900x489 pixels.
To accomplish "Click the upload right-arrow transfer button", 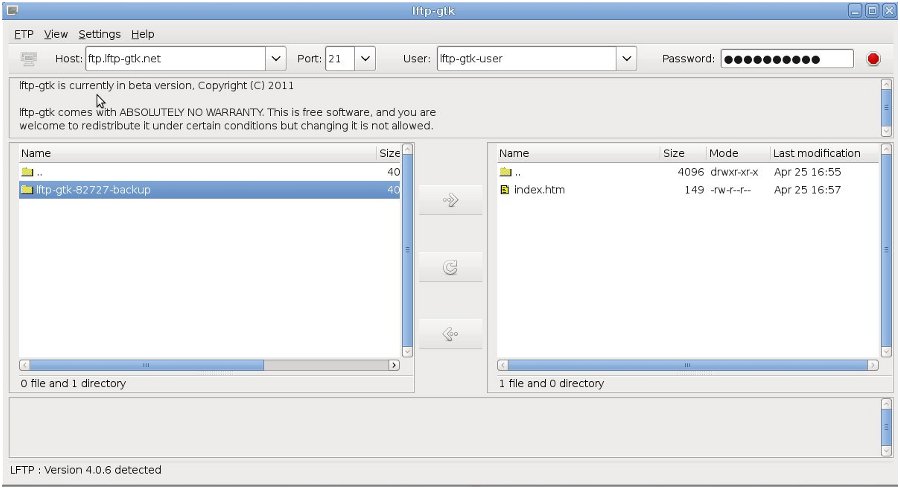I will 451,200.
